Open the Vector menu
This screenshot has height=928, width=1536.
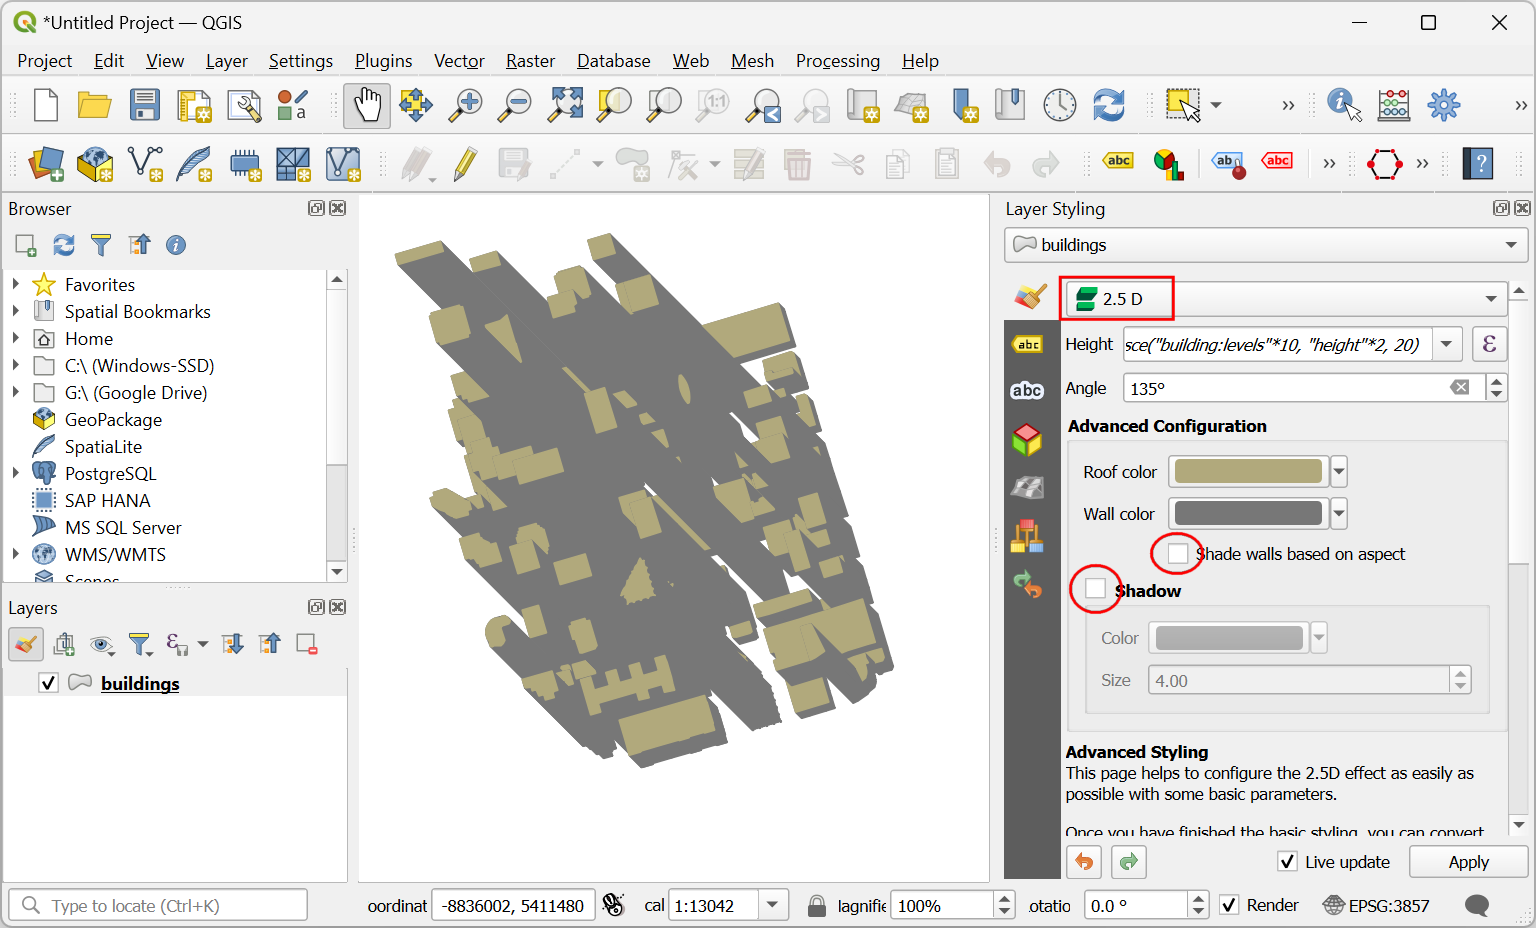click(459, 61)
